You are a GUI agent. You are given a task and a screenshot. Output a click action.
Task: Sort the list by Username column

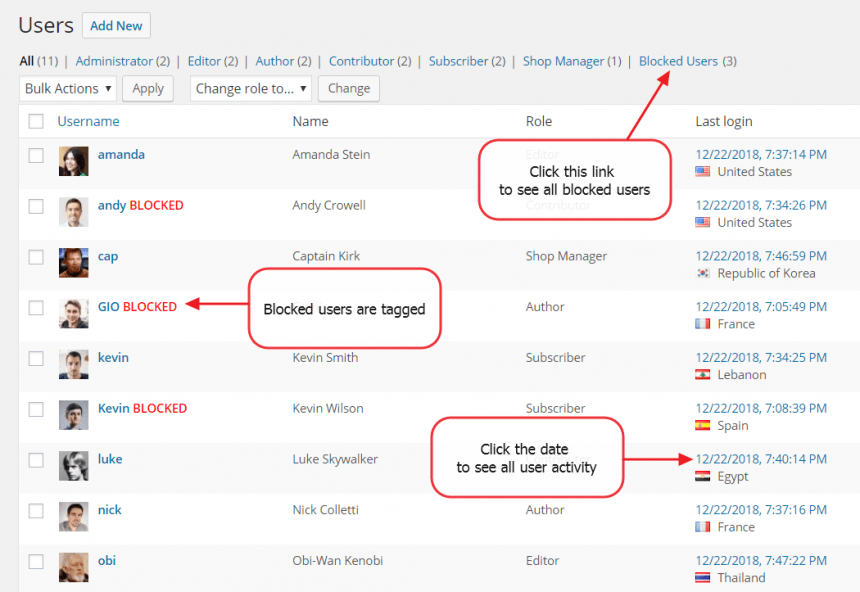point(88,122)
